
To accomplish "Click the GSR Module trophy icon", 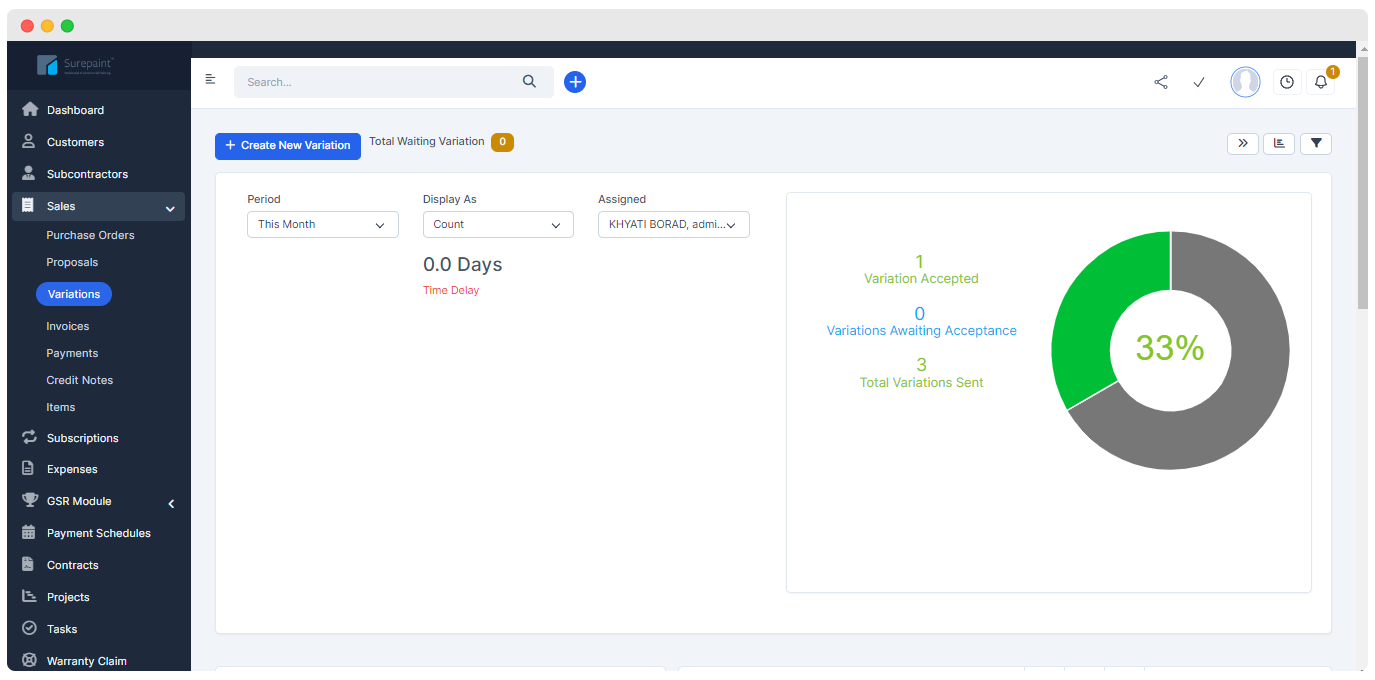I will [x=30, y=501].
